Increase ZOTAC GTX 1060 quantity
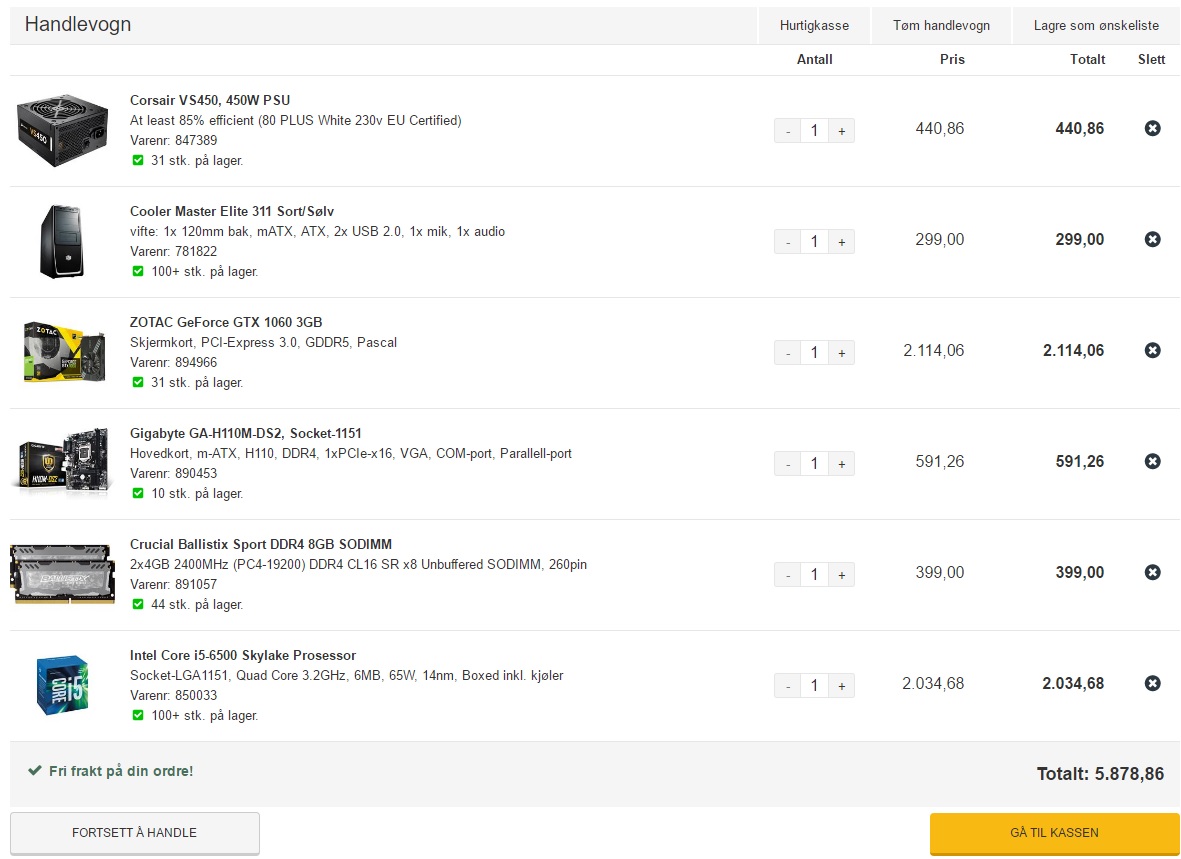This screenshot has width=1181, height=859. (x=841, y=353)
